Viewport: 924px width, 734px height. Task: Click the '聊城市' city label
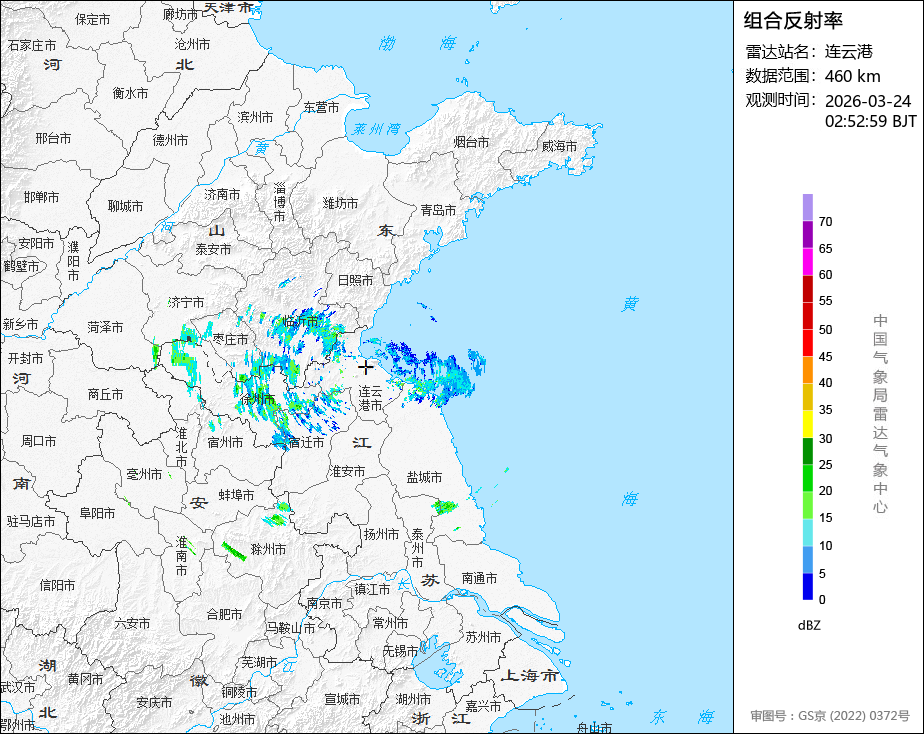[125, 206]
